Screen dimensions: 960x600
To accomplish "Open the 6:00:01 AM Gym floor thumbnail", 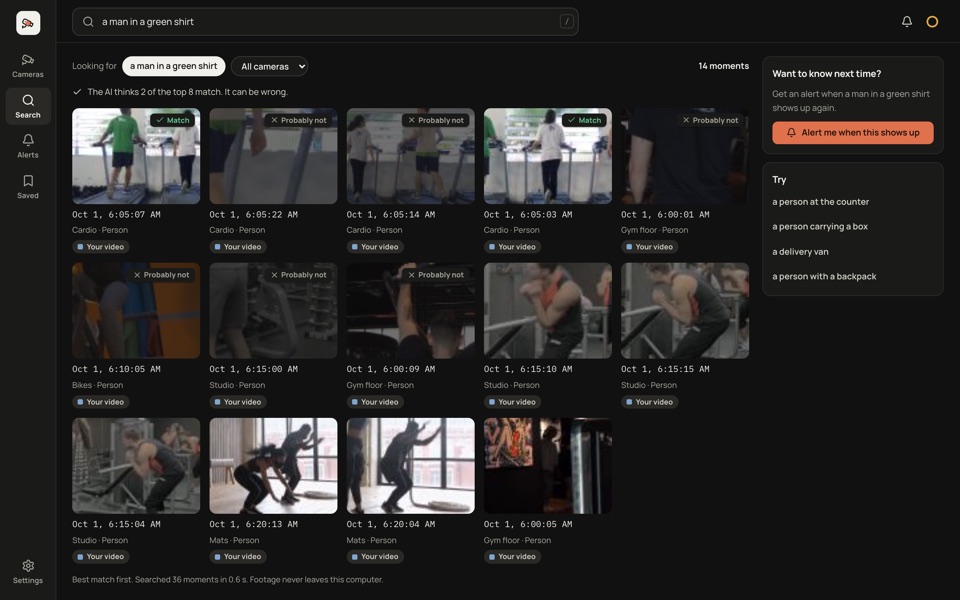I will point(684,156).
